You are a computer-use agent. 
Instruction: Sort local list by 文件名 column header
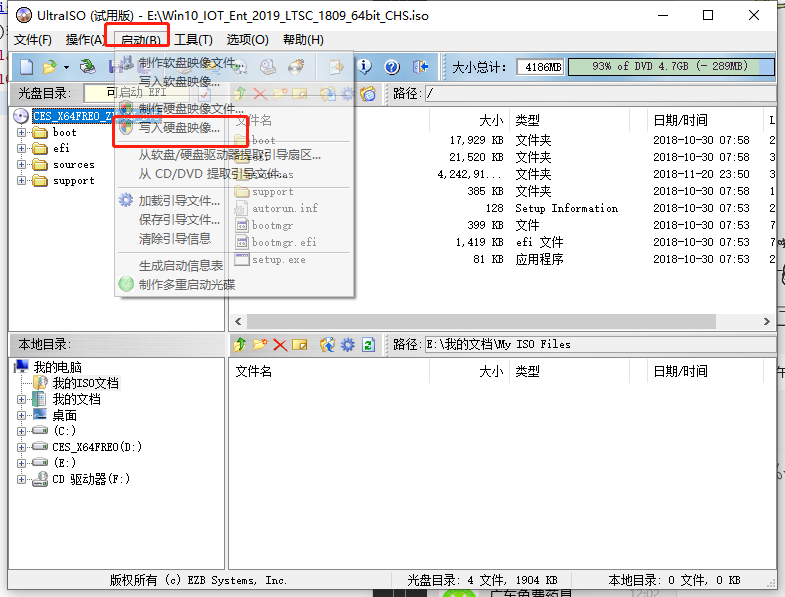click(x=329, y=372)
